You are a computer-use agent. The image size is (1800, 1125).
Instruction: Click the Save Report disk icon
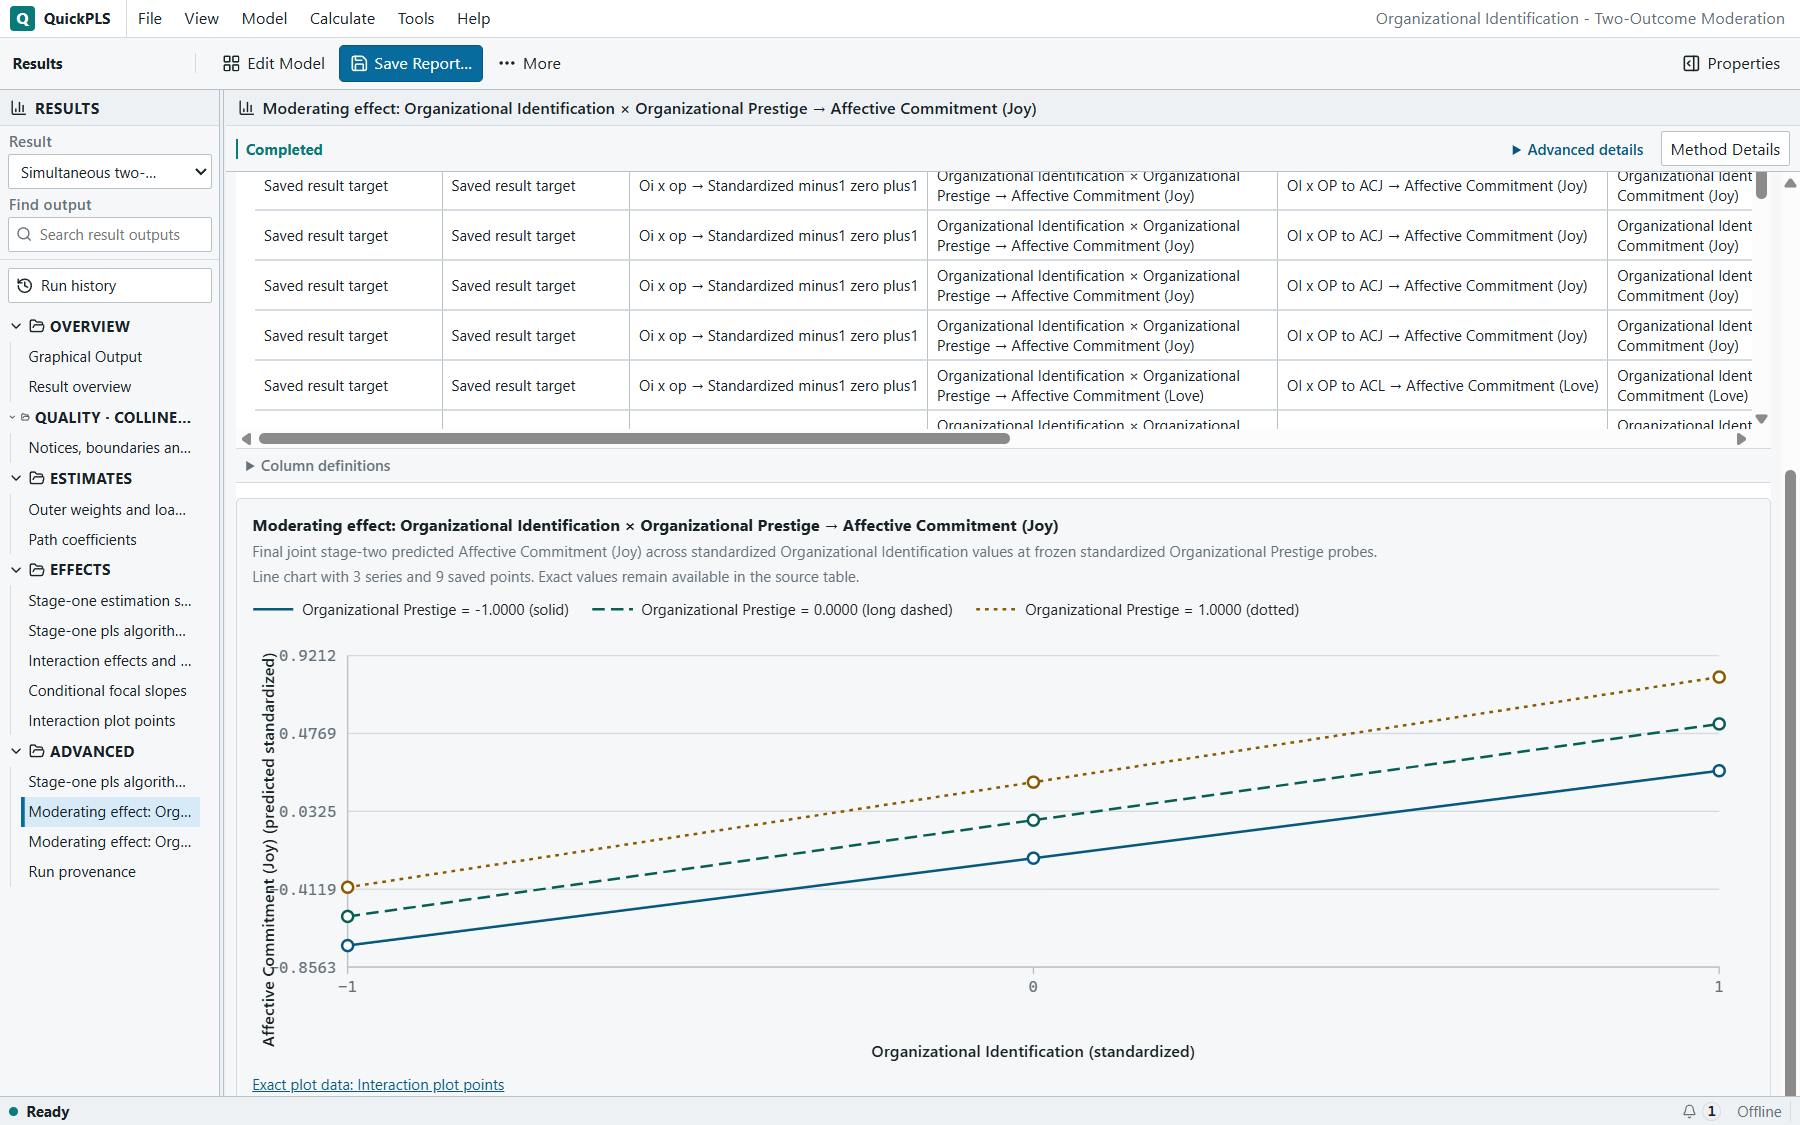[x=359, y=63]
